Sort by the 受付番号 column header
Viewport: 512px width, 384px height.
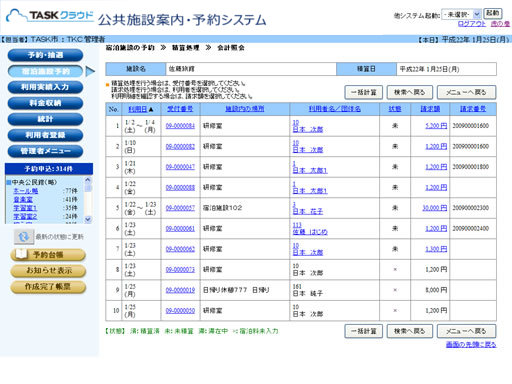coord(180,109)
